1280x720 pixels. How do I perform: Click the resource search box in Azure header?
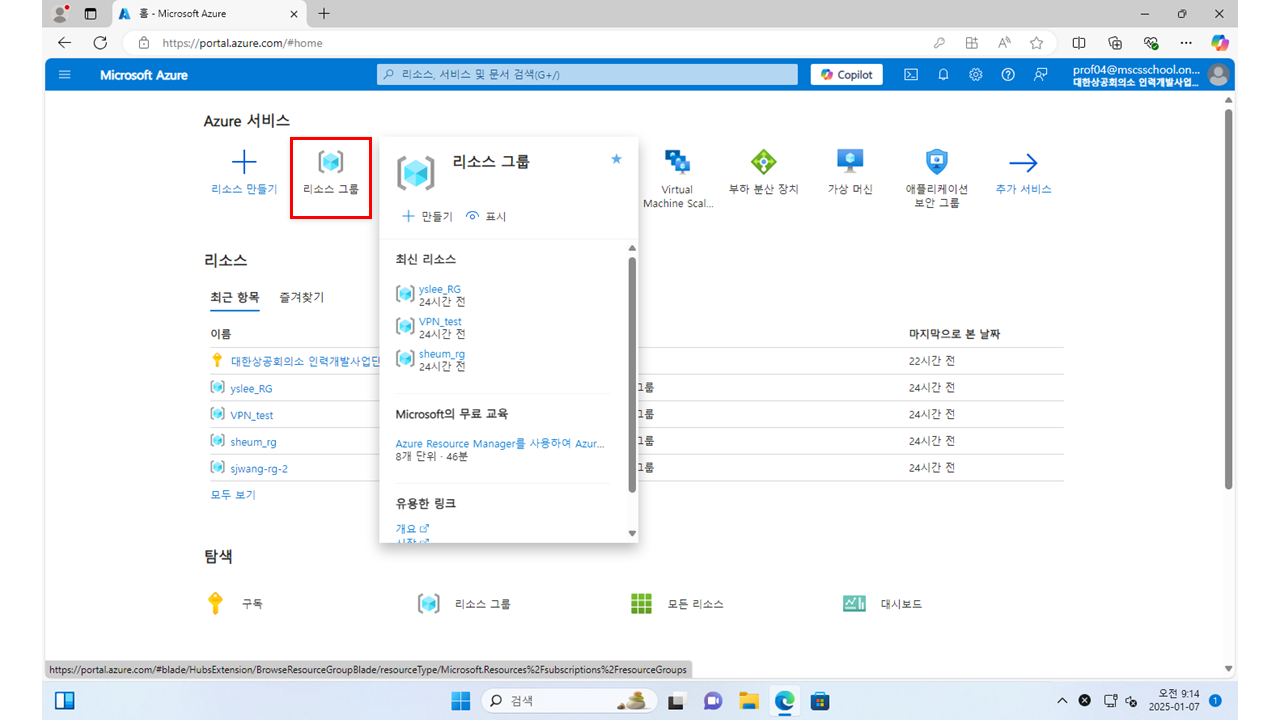pos(588,75)
